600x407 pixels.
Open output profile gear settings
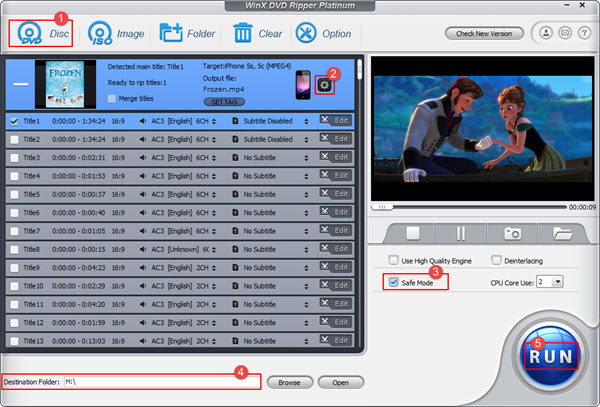tap(324, 85)
